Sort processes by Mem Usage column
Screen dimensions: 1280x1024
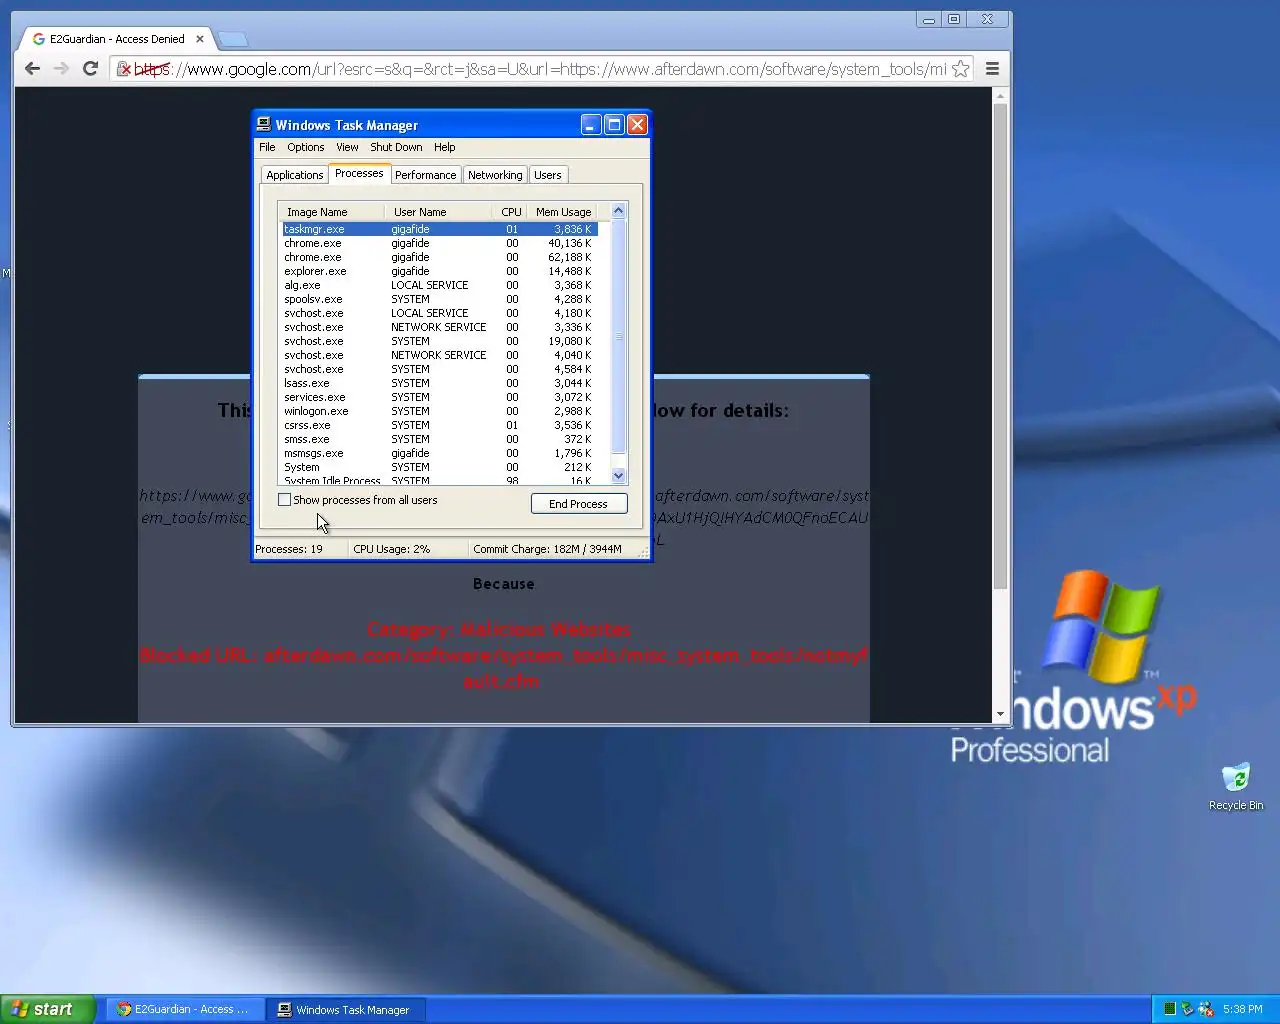click(x=563, y=212)
